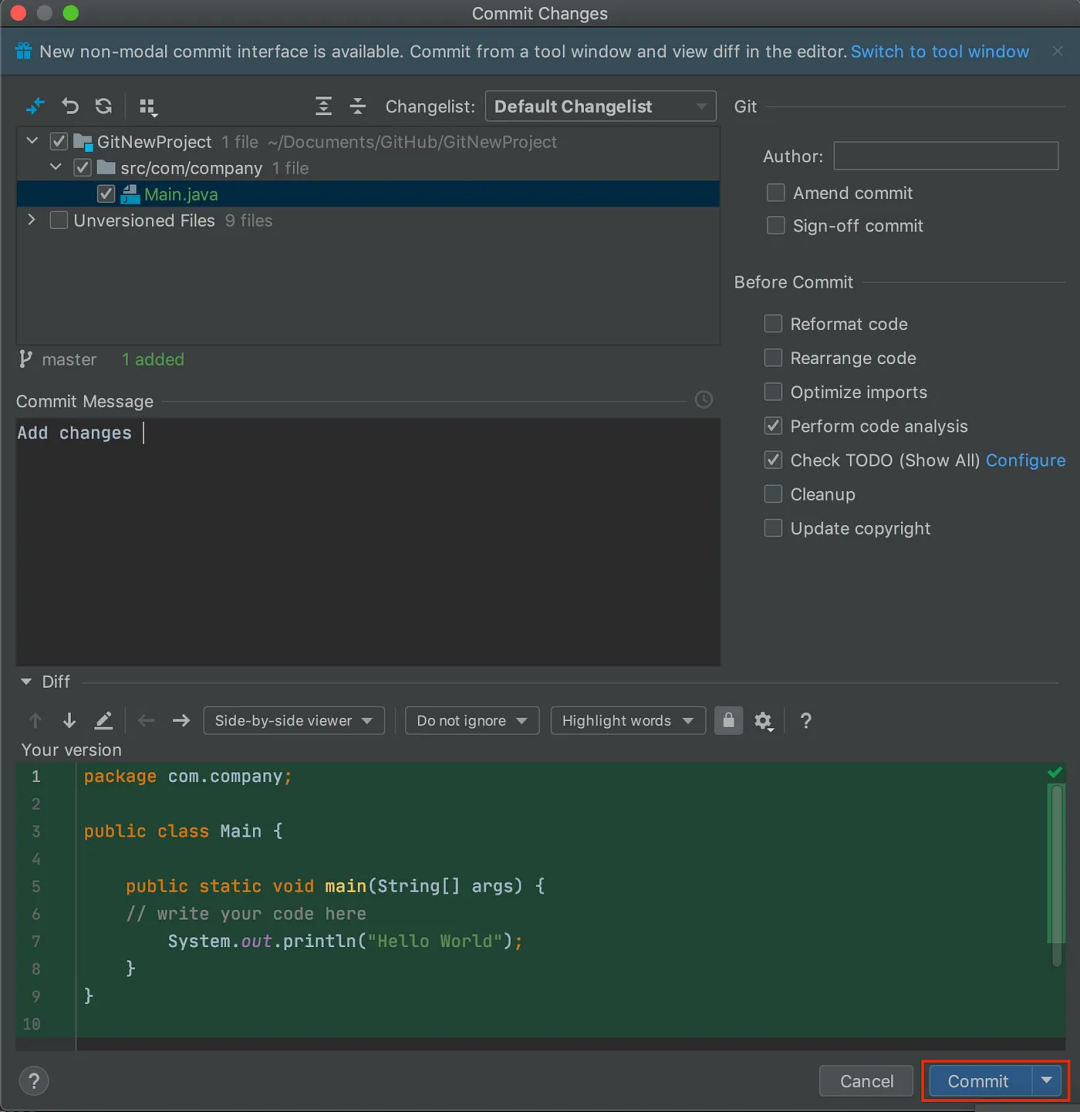Click the System.out.println code line
Image resolution: width=1080 pixels, height=1112 pixels.
pyautogui.click(x=345, y=941)
